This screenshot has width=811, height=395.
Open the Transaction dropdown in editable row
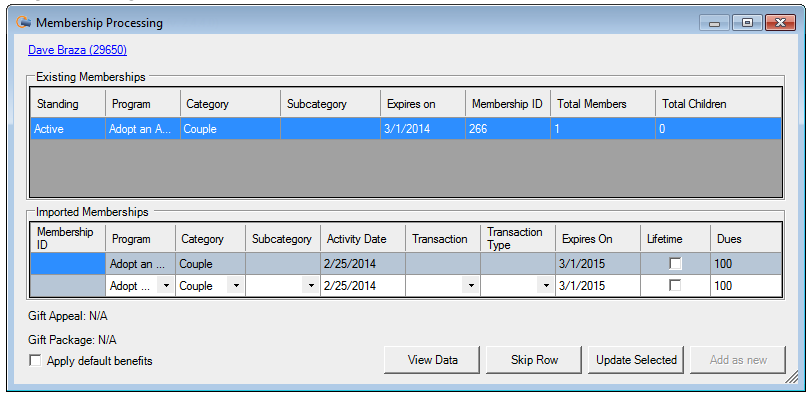pyautogui.click(x=471, y=285)
